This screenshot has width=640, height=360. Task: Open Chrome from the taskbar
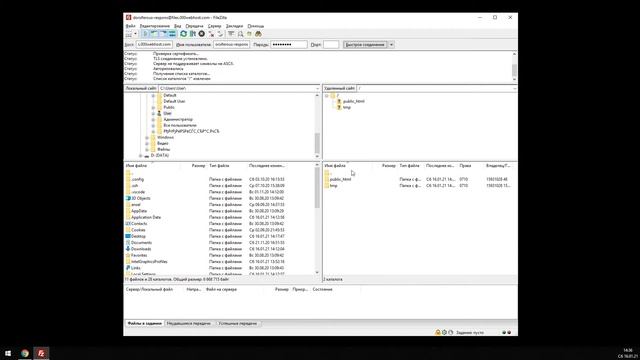click(x=25, y=353)
